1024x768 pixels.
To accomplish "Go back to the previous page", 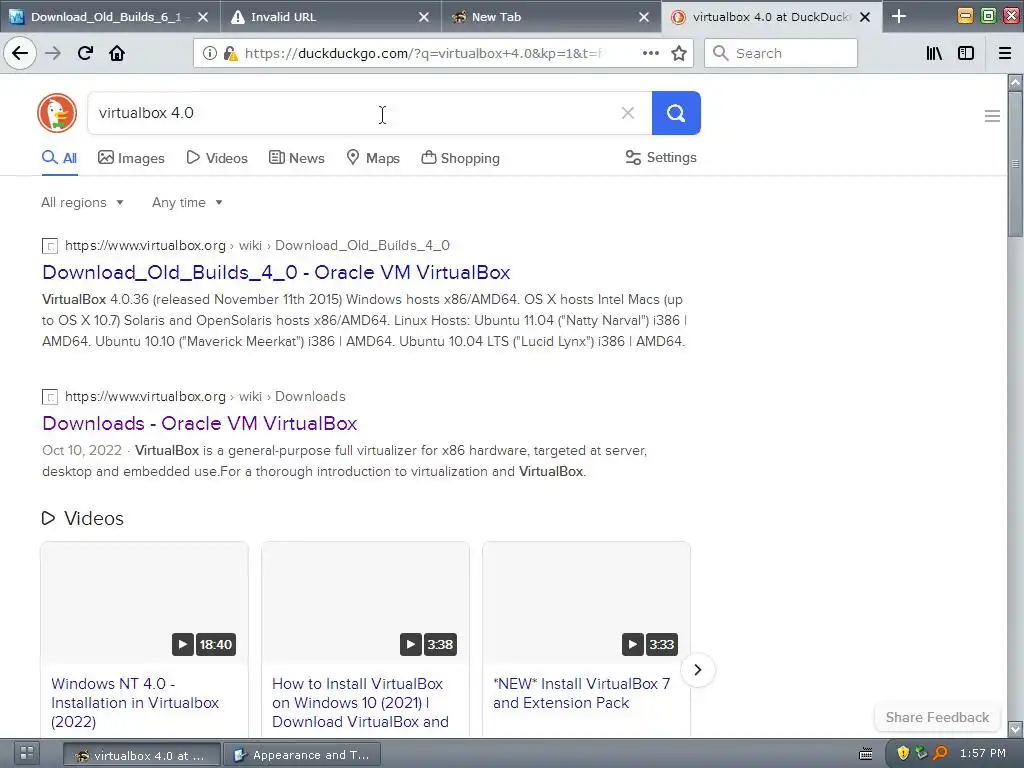I will (20, 53).
